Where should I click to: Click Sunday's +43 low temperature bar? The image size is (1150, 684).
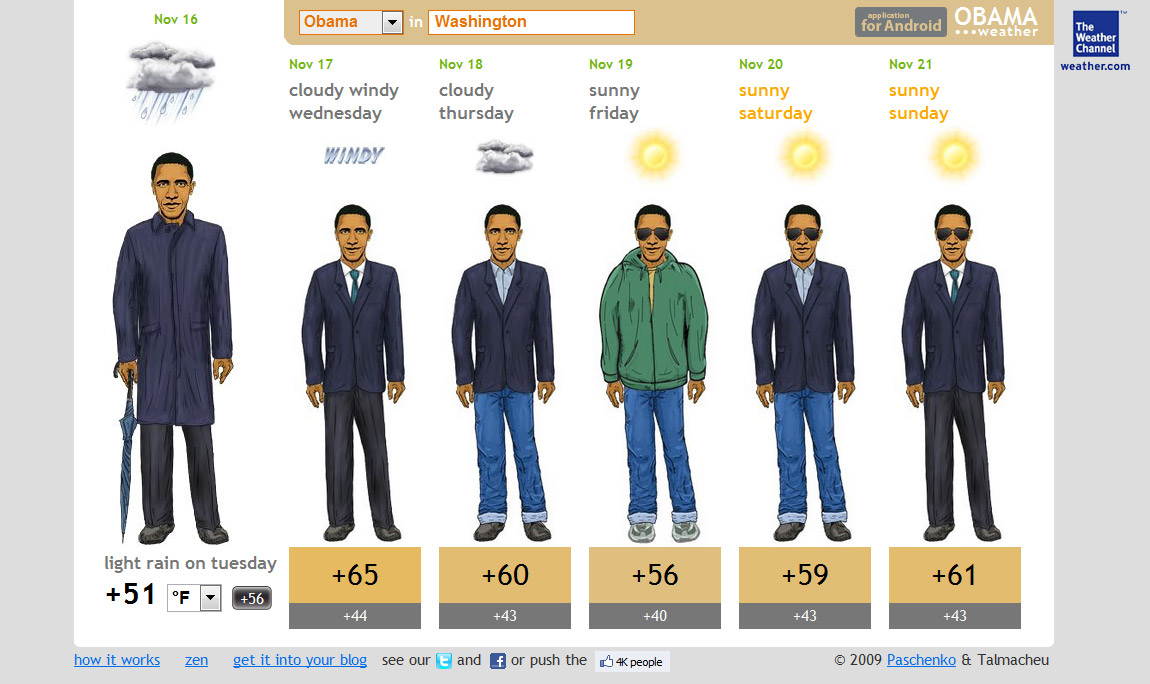click(x=955, y=616)
